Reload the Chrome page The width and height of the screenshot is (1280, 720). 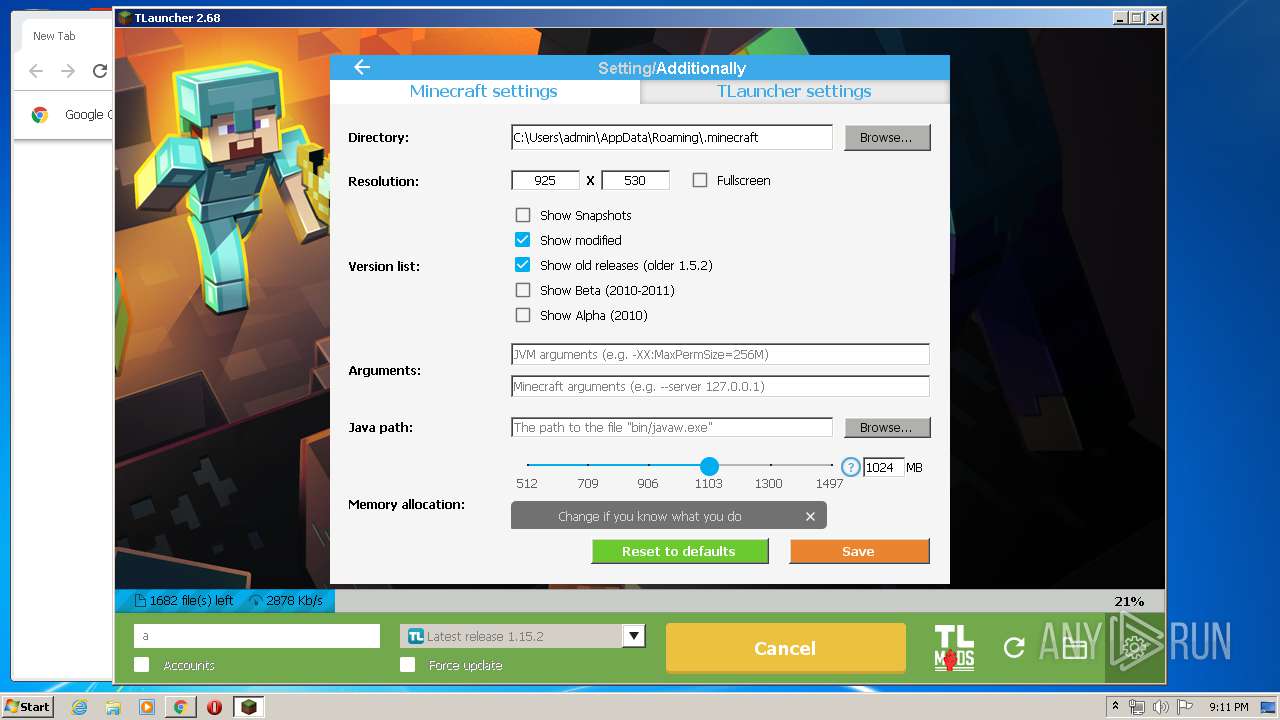pos(100,71)
